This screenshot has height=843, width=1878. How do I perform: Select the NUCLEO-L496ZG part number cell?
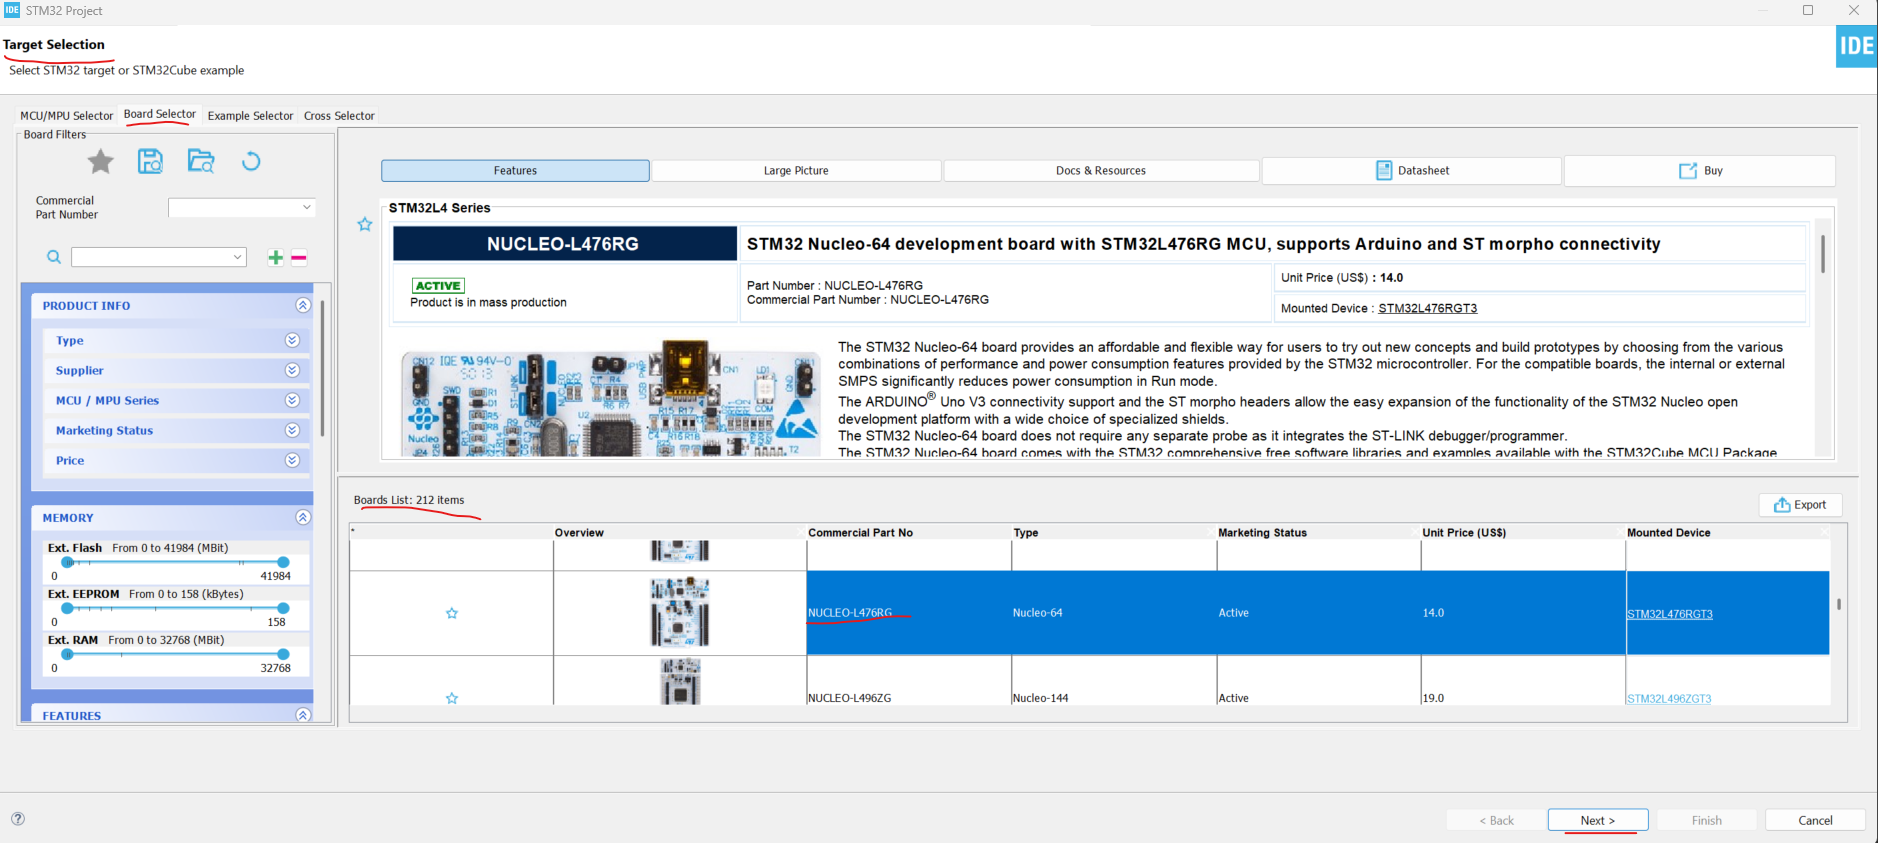coord(849,698)
